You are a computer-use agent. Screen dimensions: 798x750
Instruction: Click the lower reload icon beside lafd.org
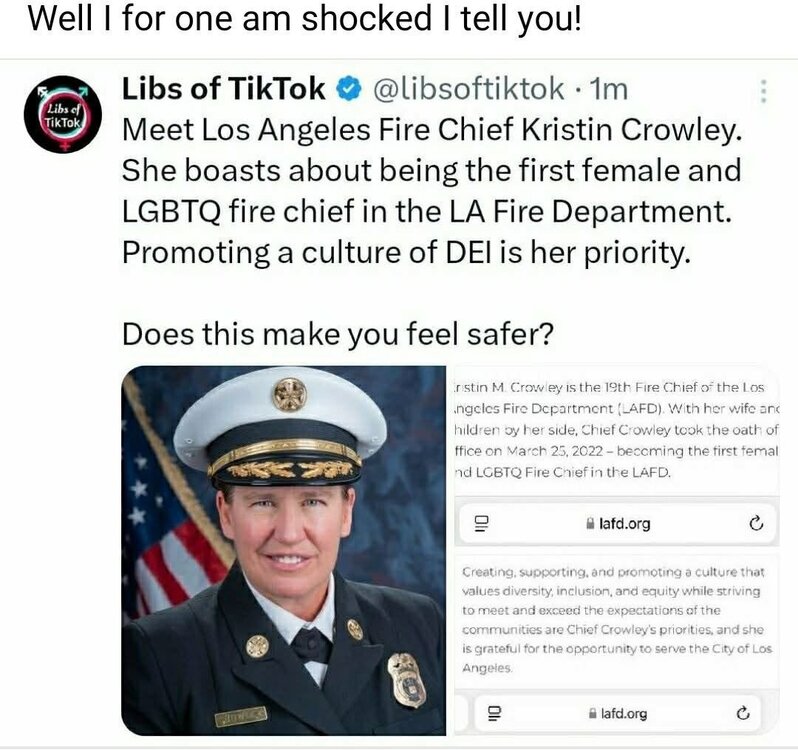tap(743, 713)
